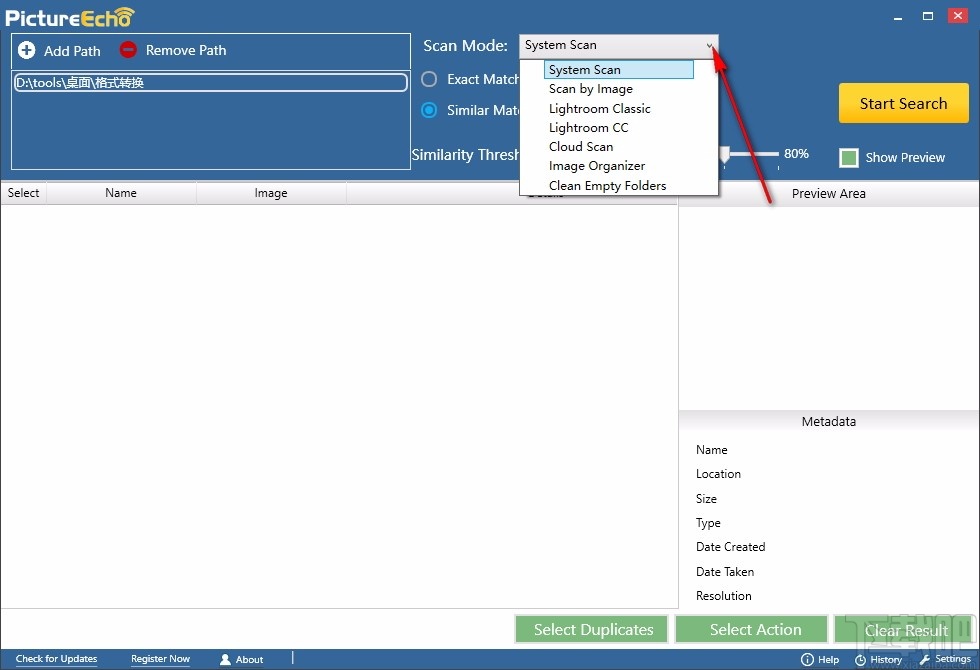The height and width of the screenshot is (670, 980).
Task: Click the Select Duplicates button
Action: click(x=591, y=629)
